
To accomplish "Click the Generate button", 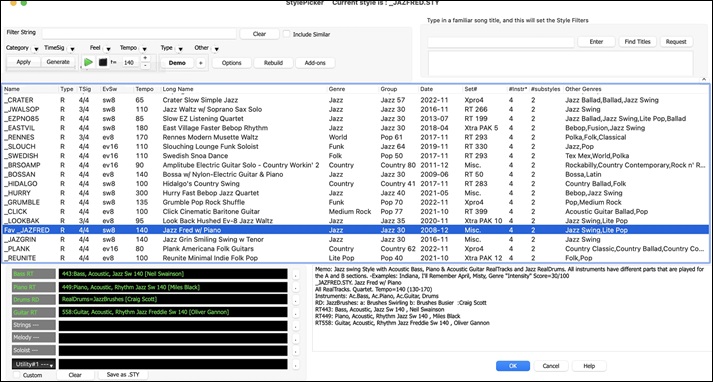I will click(58, 62).
